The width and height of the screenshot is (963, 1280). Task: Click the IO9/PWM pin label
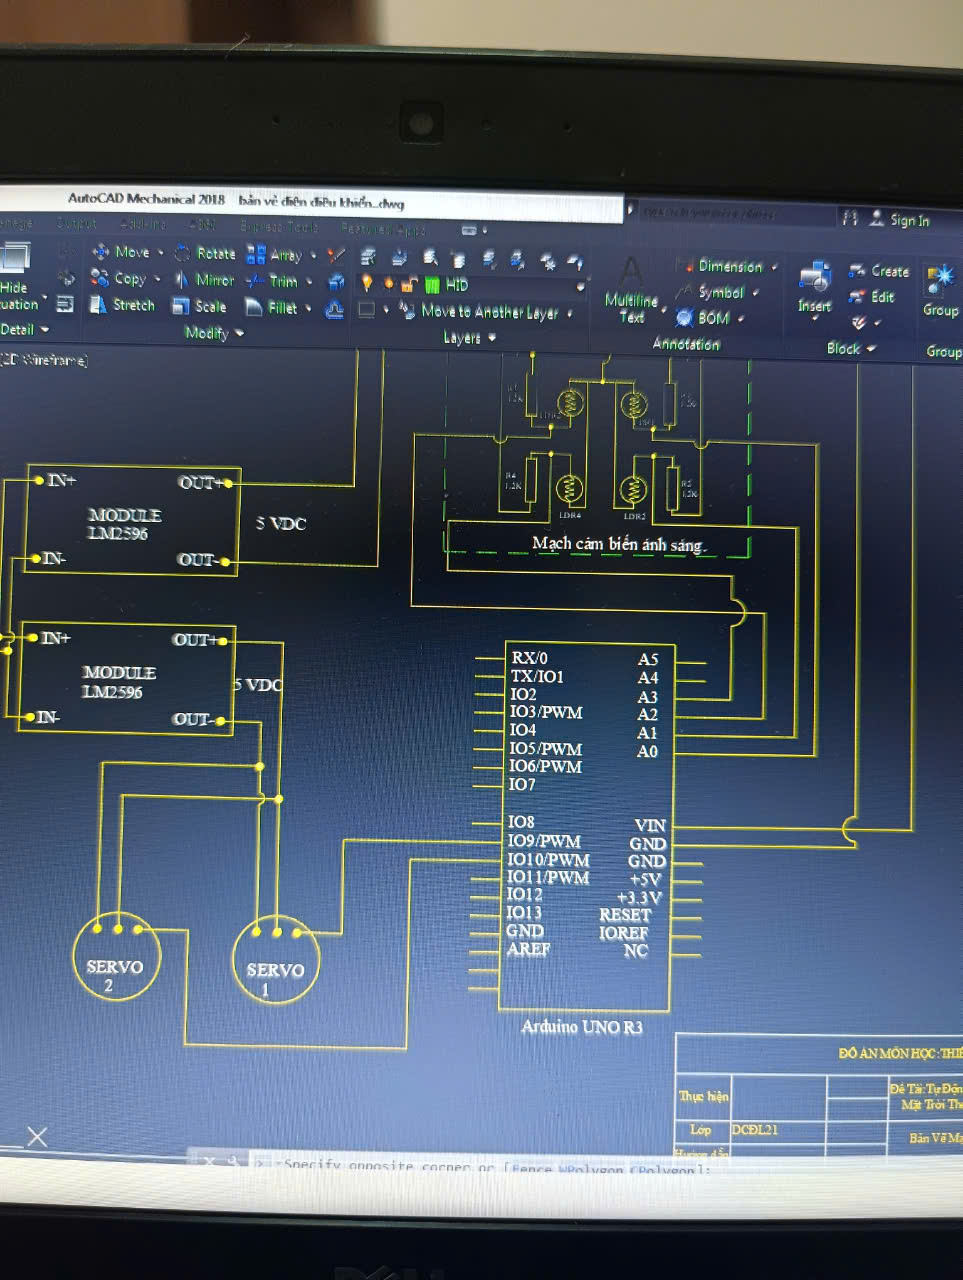coord(544,841)
